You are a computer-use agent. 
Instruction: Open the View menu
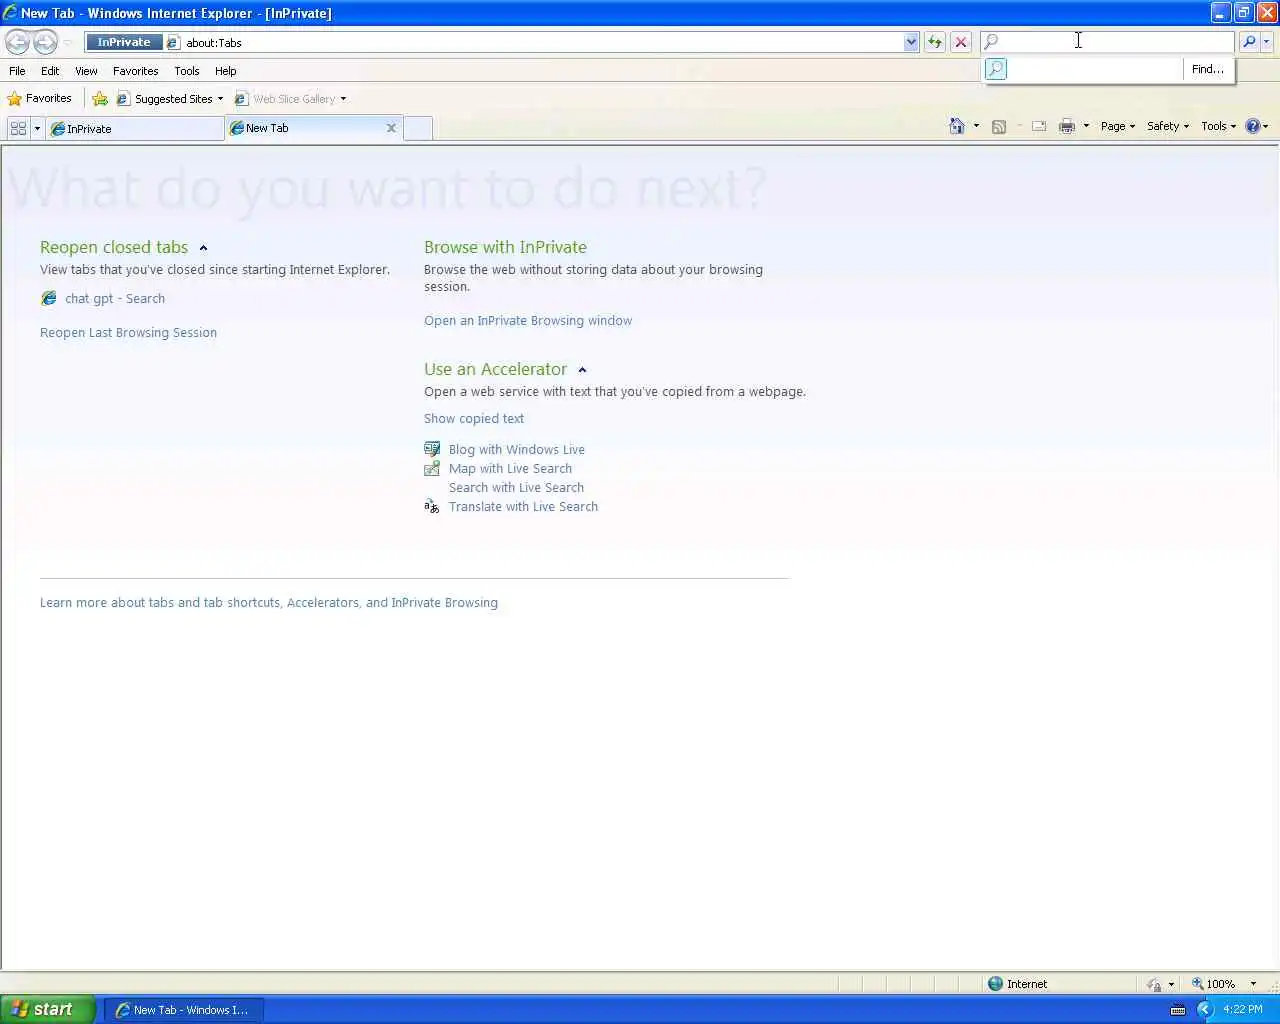[x=86, y=71]
